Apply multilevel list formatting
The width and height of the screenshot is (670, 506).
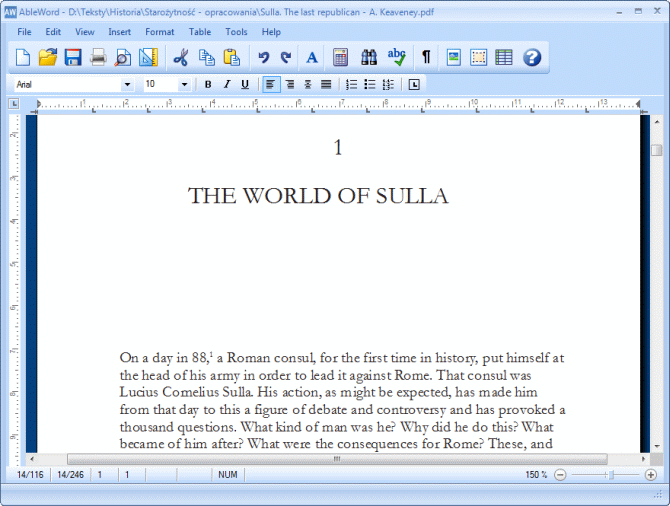(388, 85)
